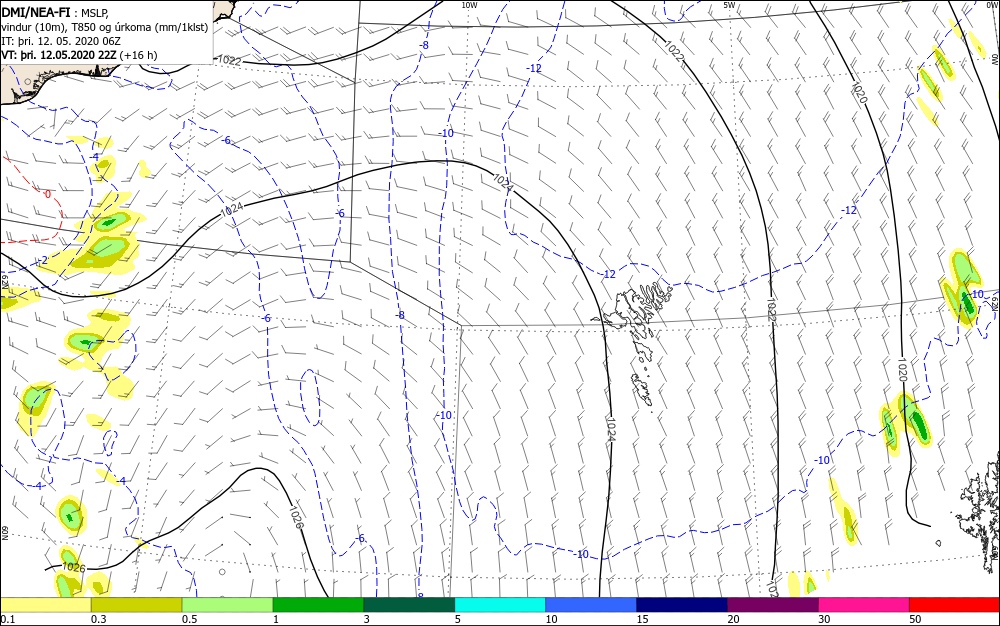Click the "5W" longitude label
The height and width of the screenshot is (626, 1000).
729,5
